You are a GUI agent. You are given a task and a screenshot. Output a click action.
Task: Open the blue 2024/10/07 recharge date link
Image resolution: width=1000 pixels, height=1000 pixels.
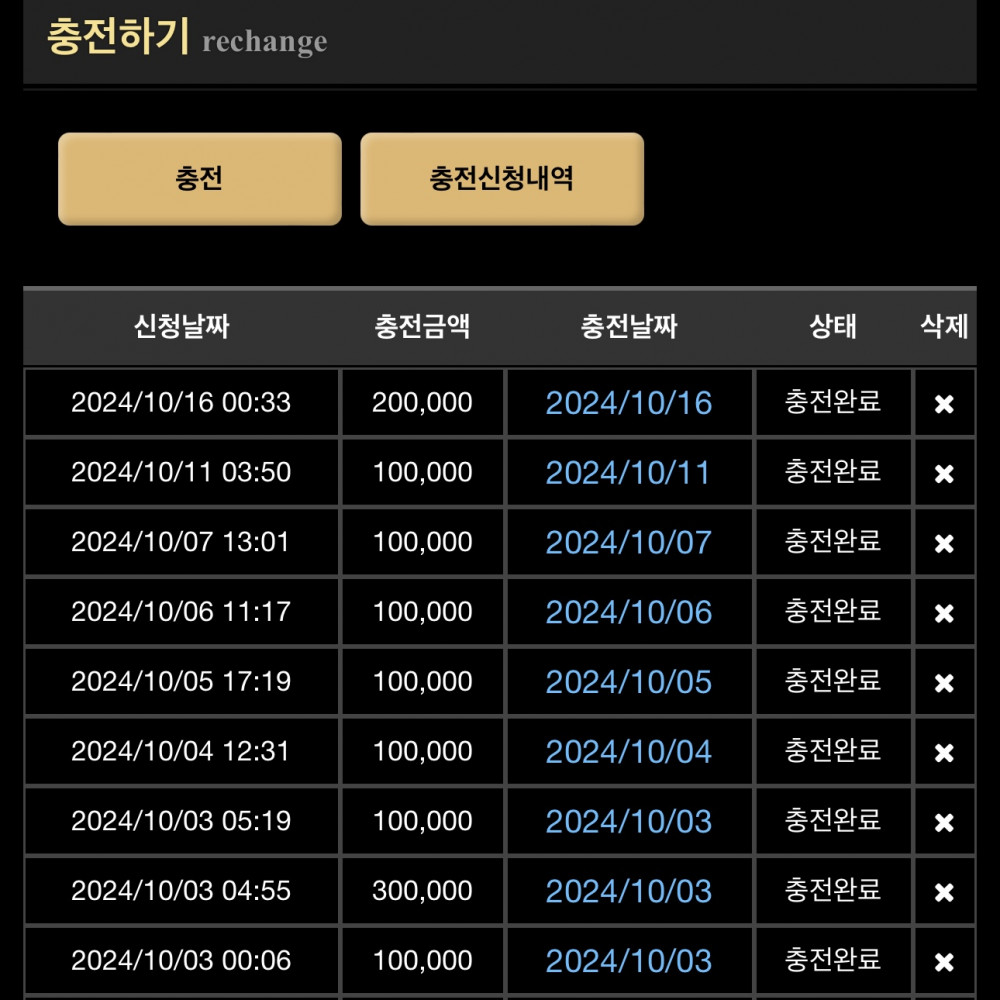[x=628, y=543]
